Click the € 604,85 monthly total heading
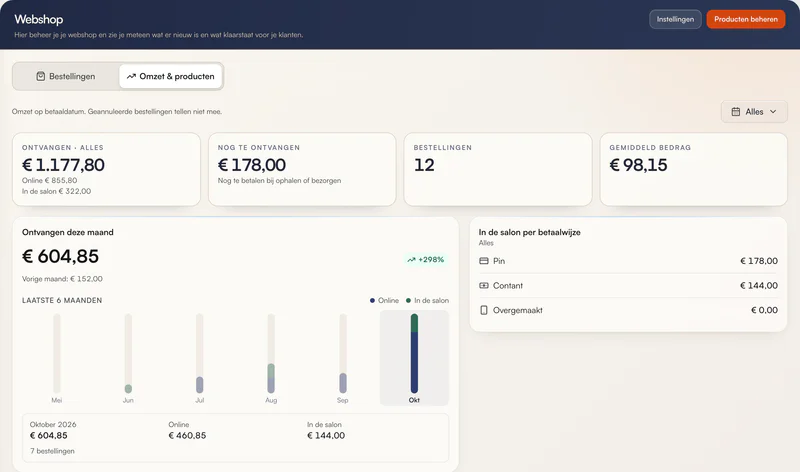This screenshot has width=800, height=472. tap(60, 256)
